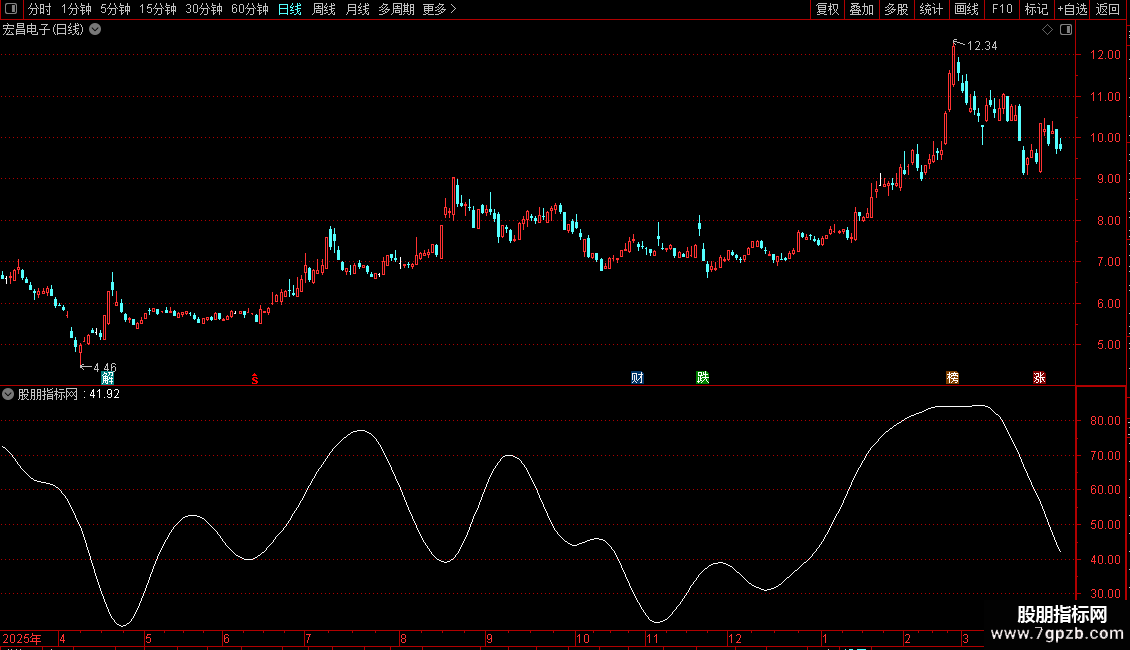Click the diamond marker icon on the chart

click(1048, 30)
